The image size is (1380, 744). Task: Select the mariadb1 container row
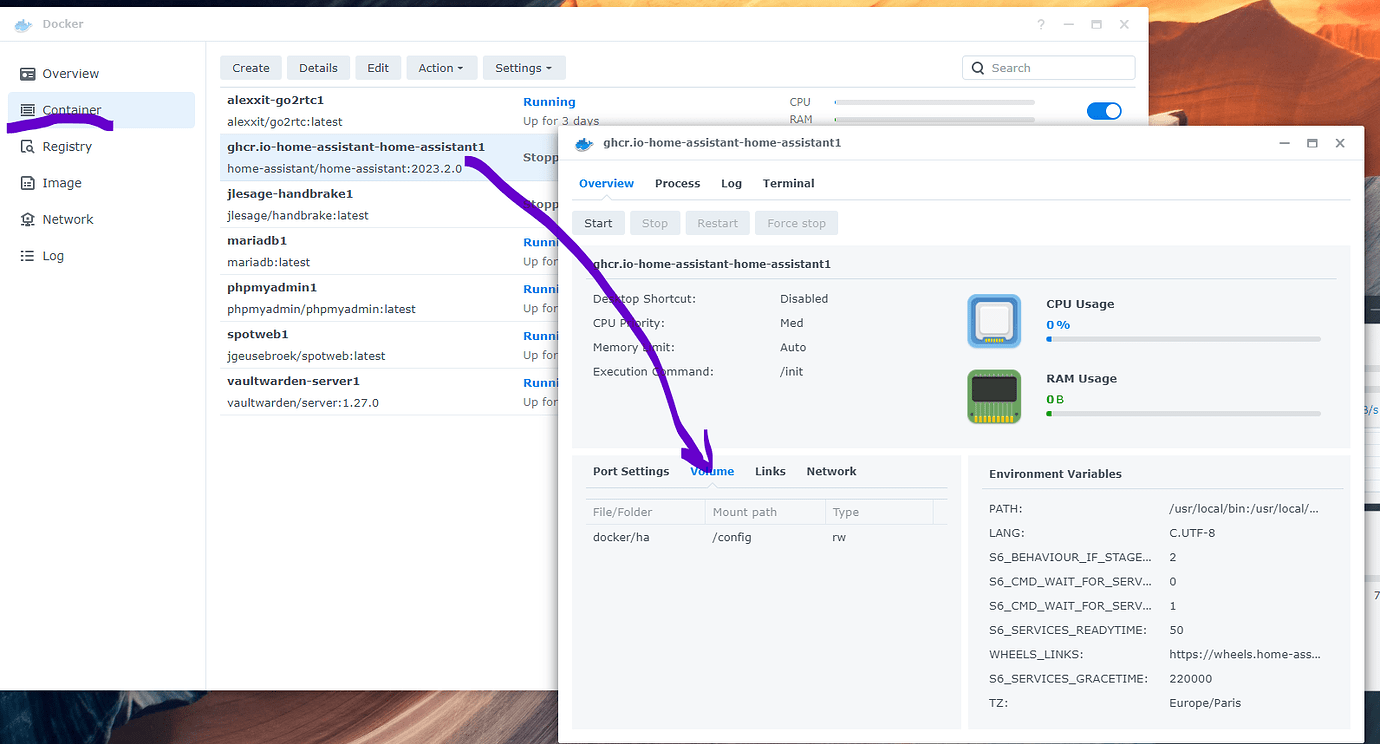pos(388,251)
